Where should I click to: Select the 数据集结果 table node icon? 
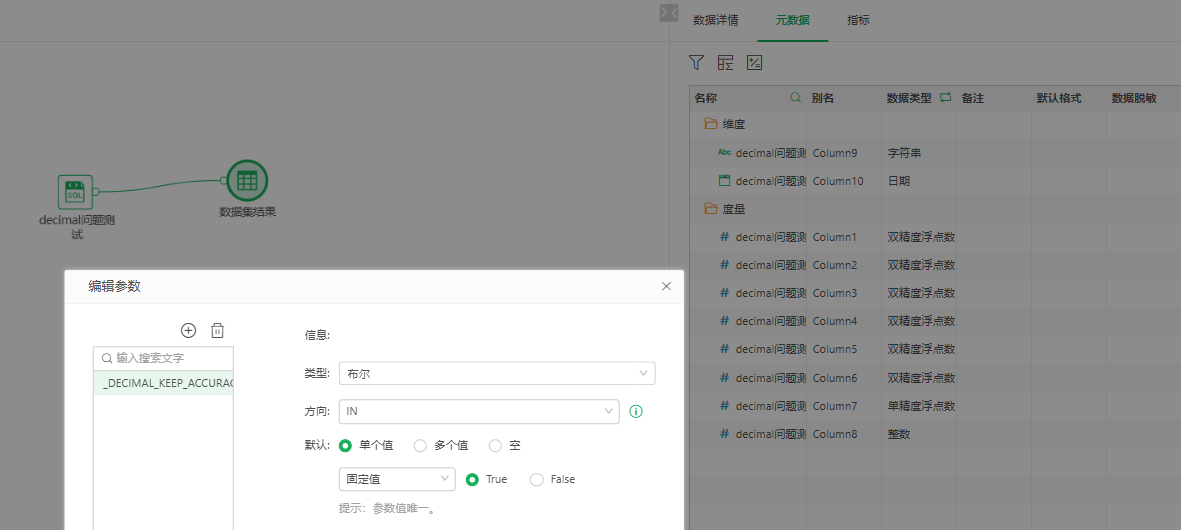(x=247, y=181)
